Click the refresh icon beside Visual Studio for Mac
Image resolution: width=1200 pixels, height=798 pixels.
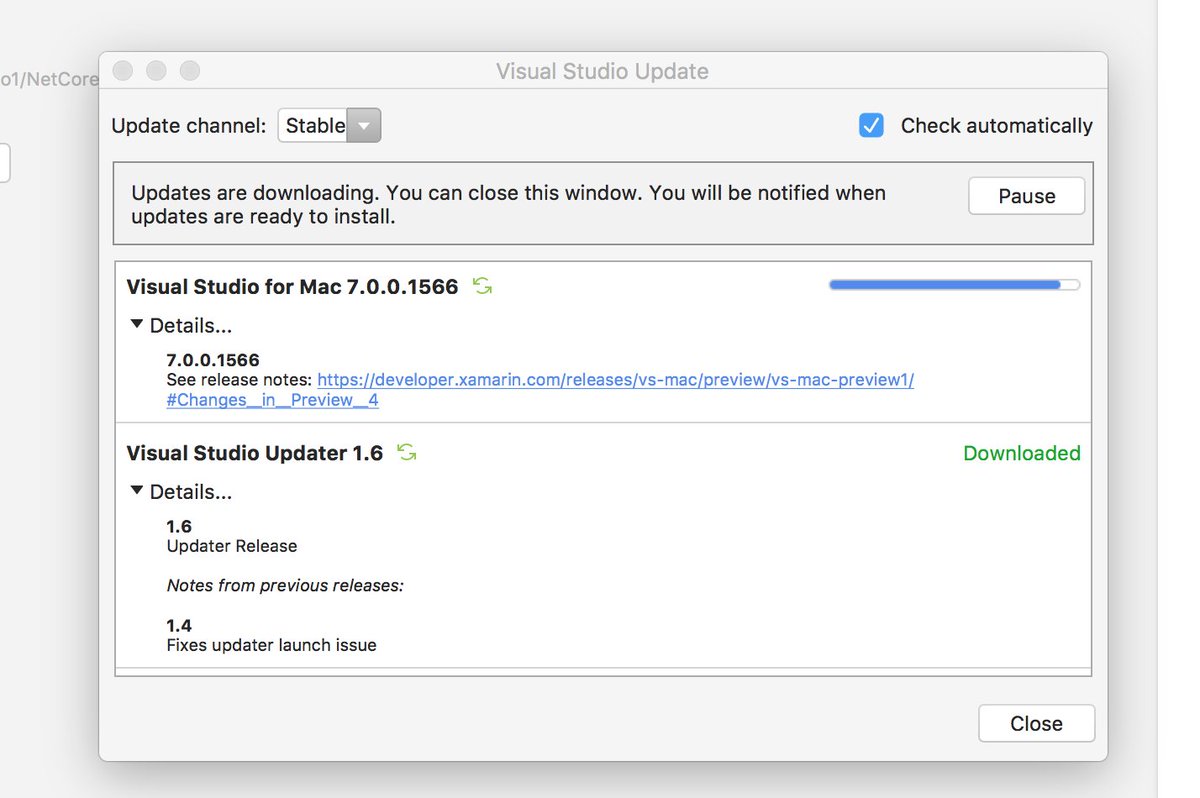[x=483, y=287]
